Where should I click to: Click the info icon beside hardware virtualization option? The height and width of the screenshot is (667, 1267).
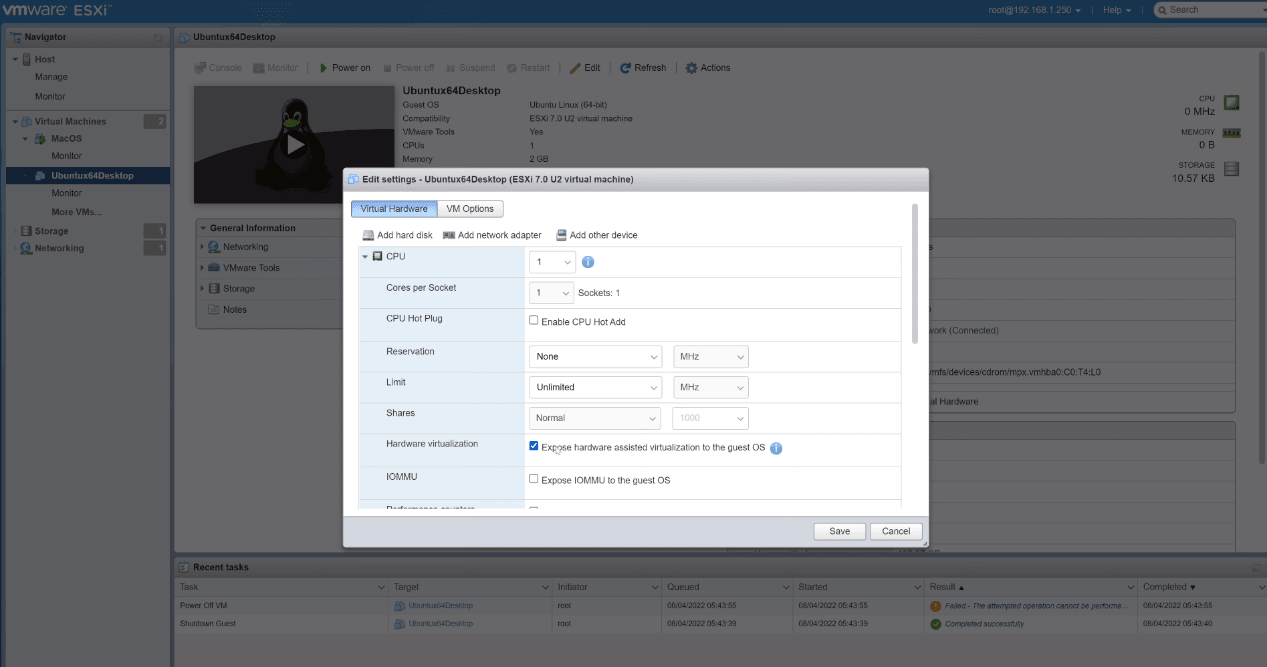pos(776,448)
